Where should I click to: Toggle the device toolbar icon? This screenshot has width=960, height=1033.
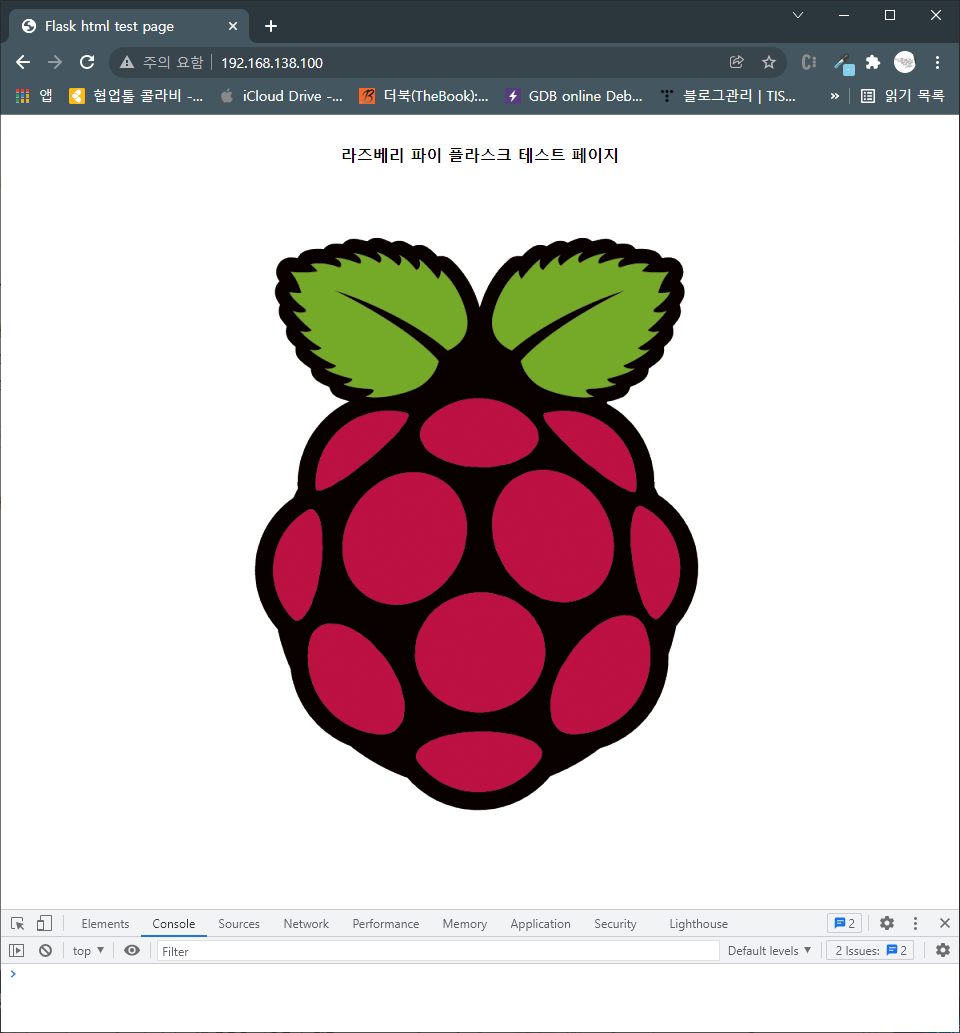coord(44,924)
